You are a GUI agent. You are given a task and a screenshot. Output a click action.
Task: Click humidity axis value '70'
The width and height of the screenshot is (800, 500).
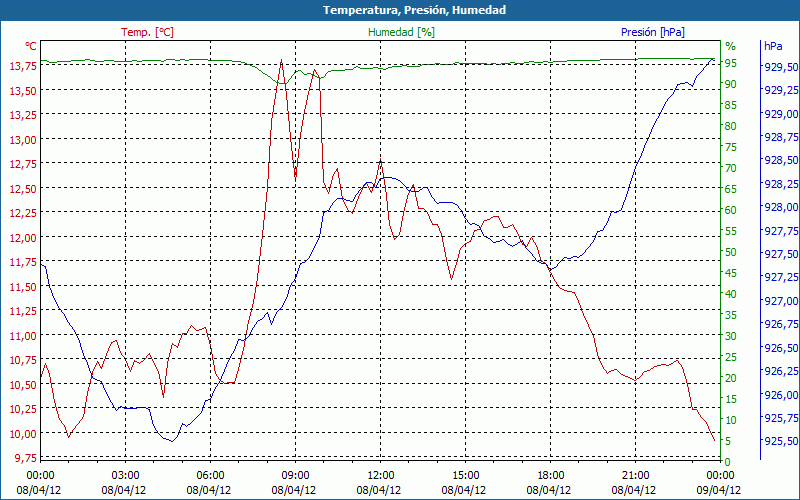731,168
